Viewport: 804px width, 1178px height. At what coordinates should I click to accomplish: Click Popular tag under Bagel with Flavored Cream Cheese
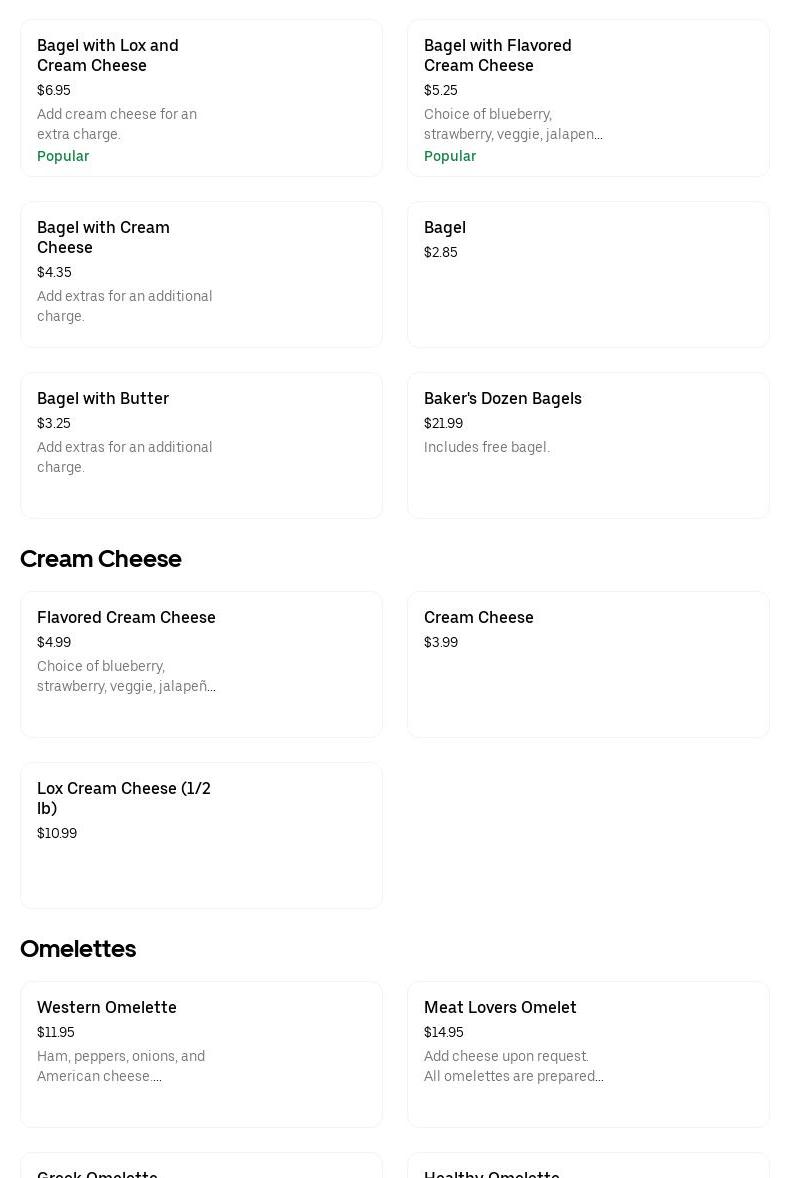point(450,156)
